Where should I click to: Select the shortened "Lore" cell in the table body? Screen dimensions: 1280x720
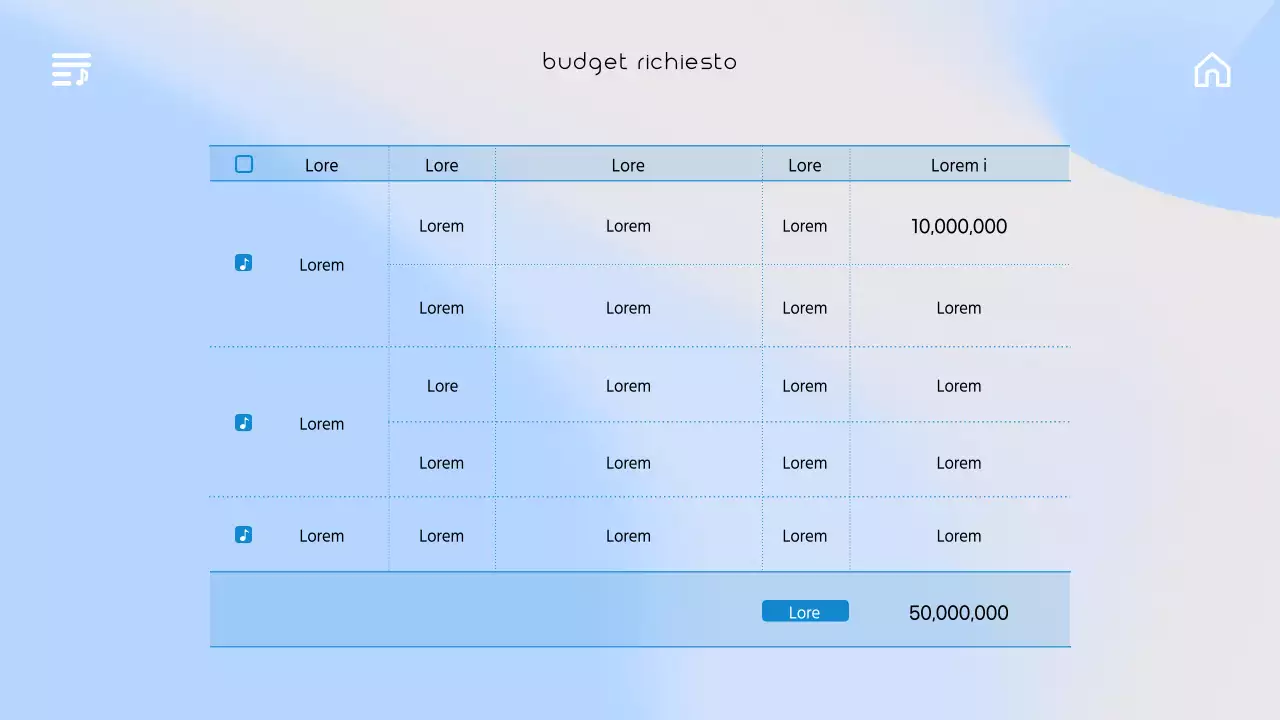tap(442, 386)
